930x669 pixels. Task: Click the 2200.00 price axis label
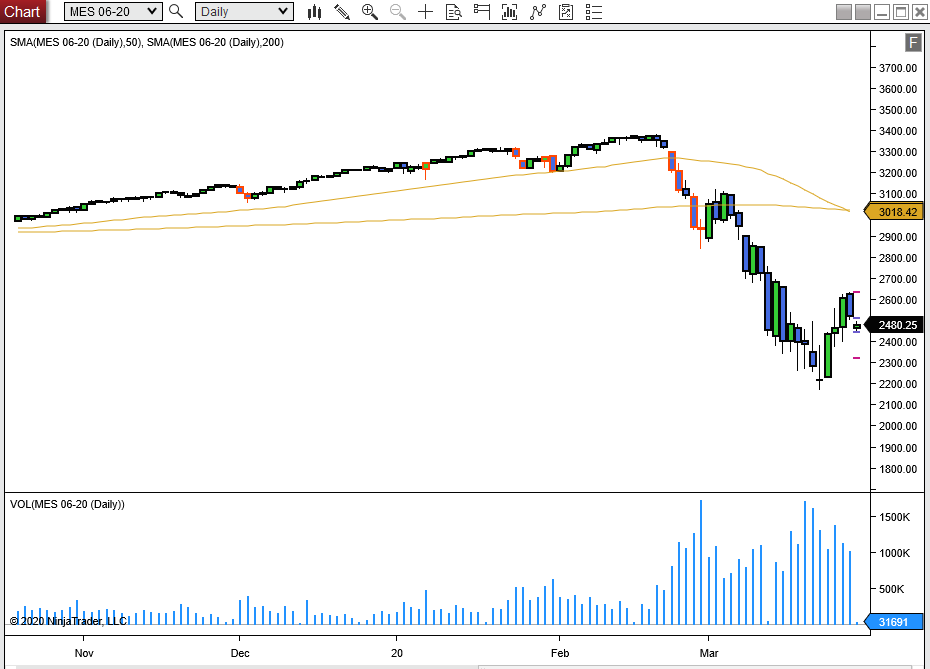(x=897, y=384)
